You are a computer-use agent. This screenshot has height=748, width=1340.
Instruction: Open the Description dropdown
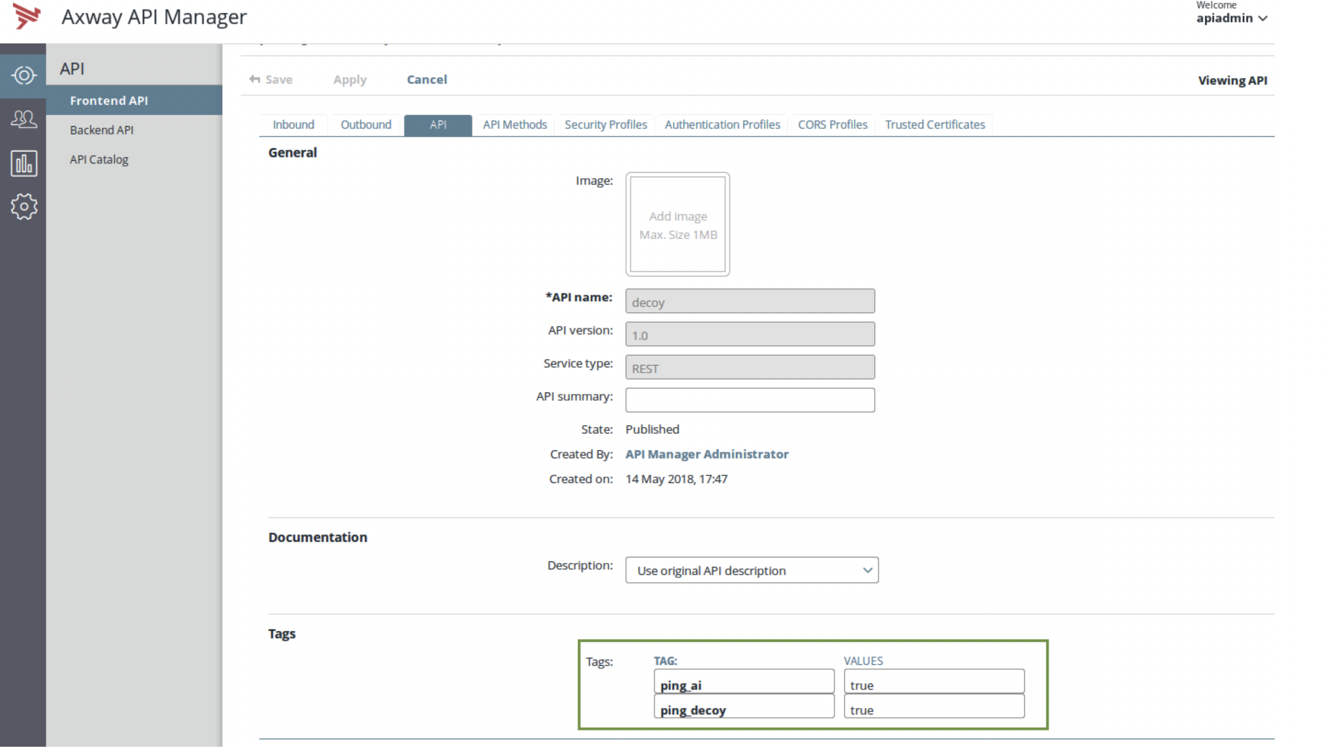point(752,570)
